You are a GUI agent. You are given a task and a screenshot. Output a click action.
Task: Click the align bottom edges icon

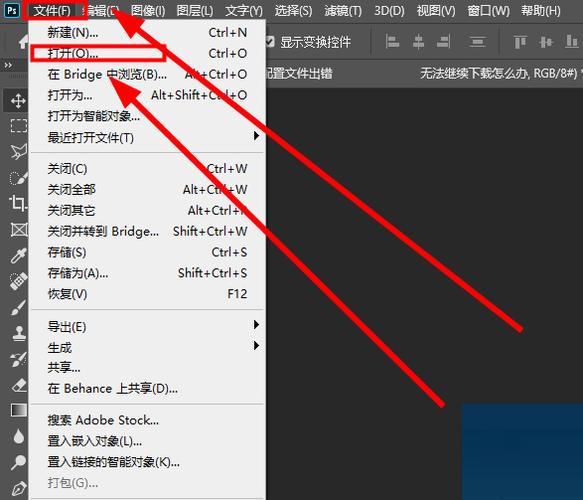pyautogui.click(x=571, y=42)
